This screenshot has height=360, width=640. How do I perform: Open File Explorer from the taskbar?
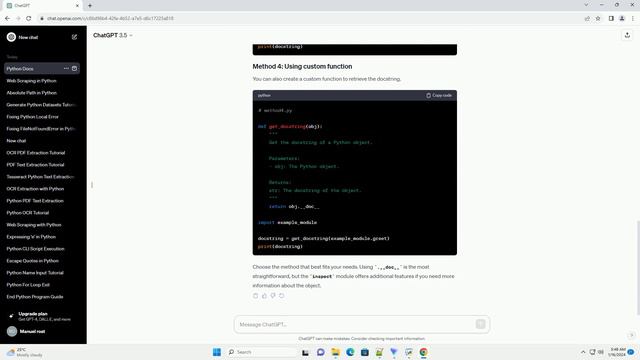tap(335, 352)
